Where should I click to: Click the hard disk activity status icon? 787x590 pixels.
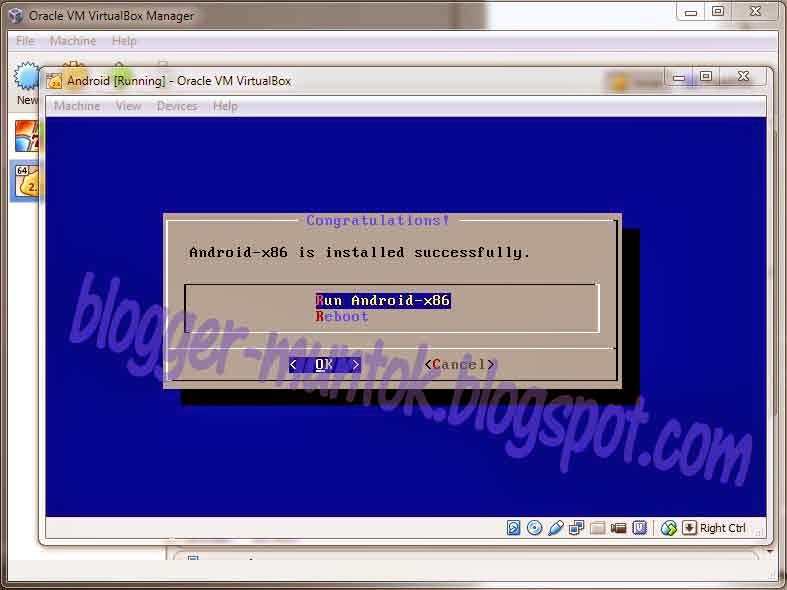pos(513,528)
